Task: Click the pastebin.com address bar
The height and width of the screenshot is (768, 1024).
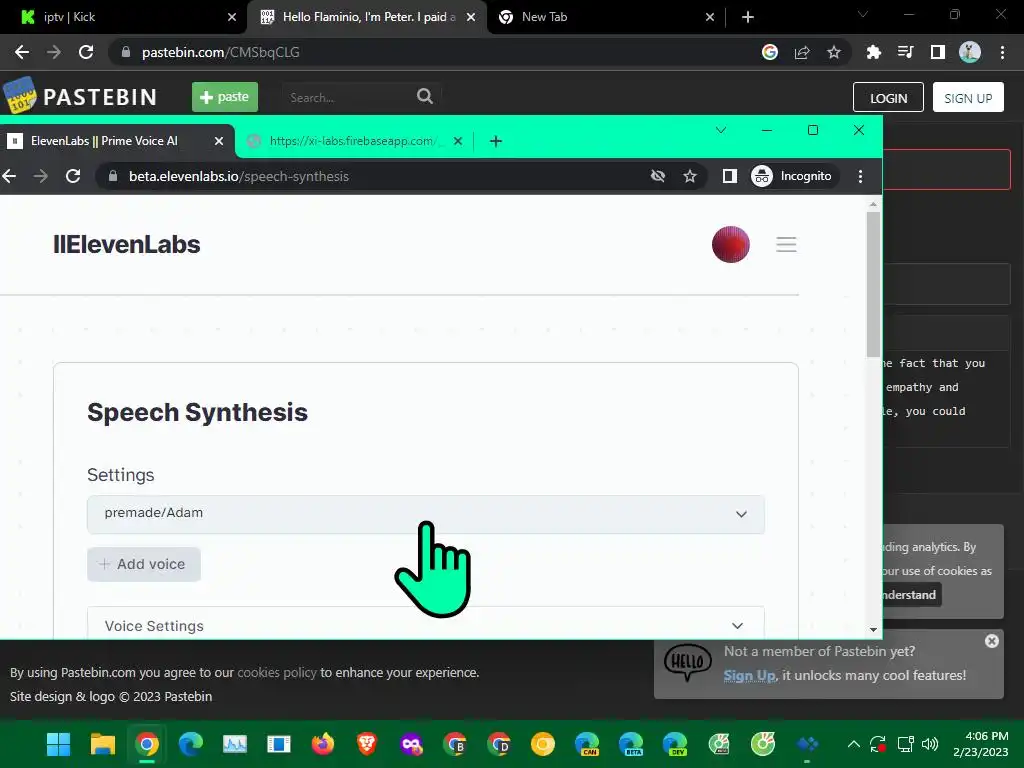Action: (431, 52)
